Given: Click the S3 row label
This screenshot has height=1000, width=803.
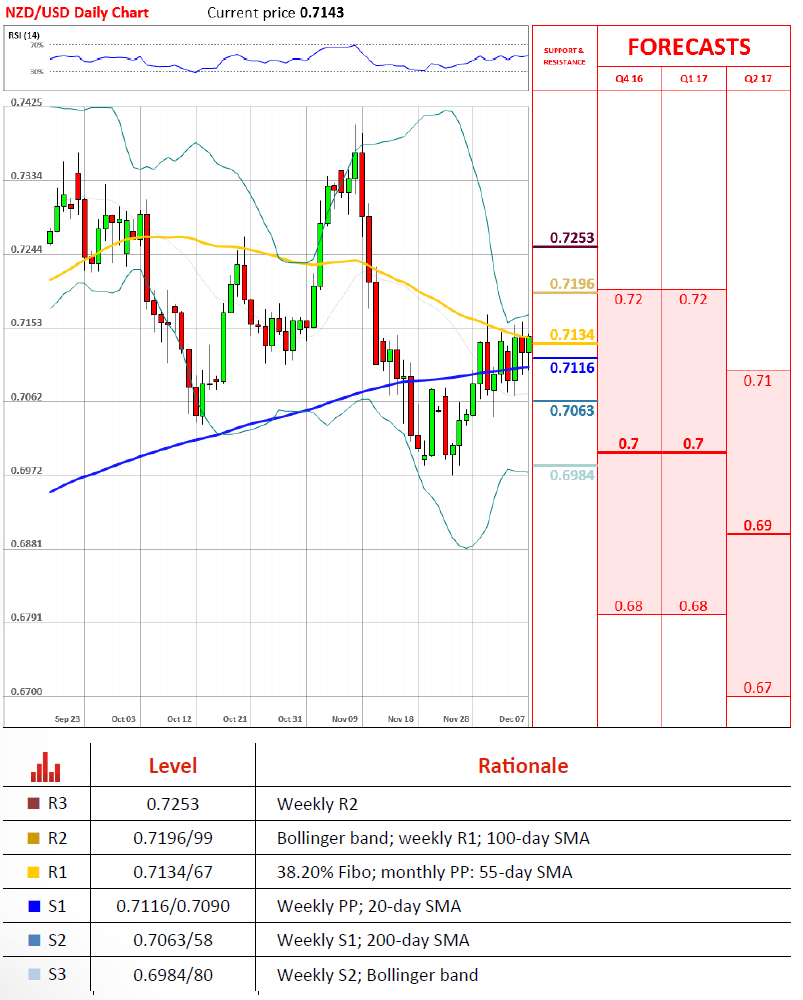Looking at the screenshot, I should (57, 974).
